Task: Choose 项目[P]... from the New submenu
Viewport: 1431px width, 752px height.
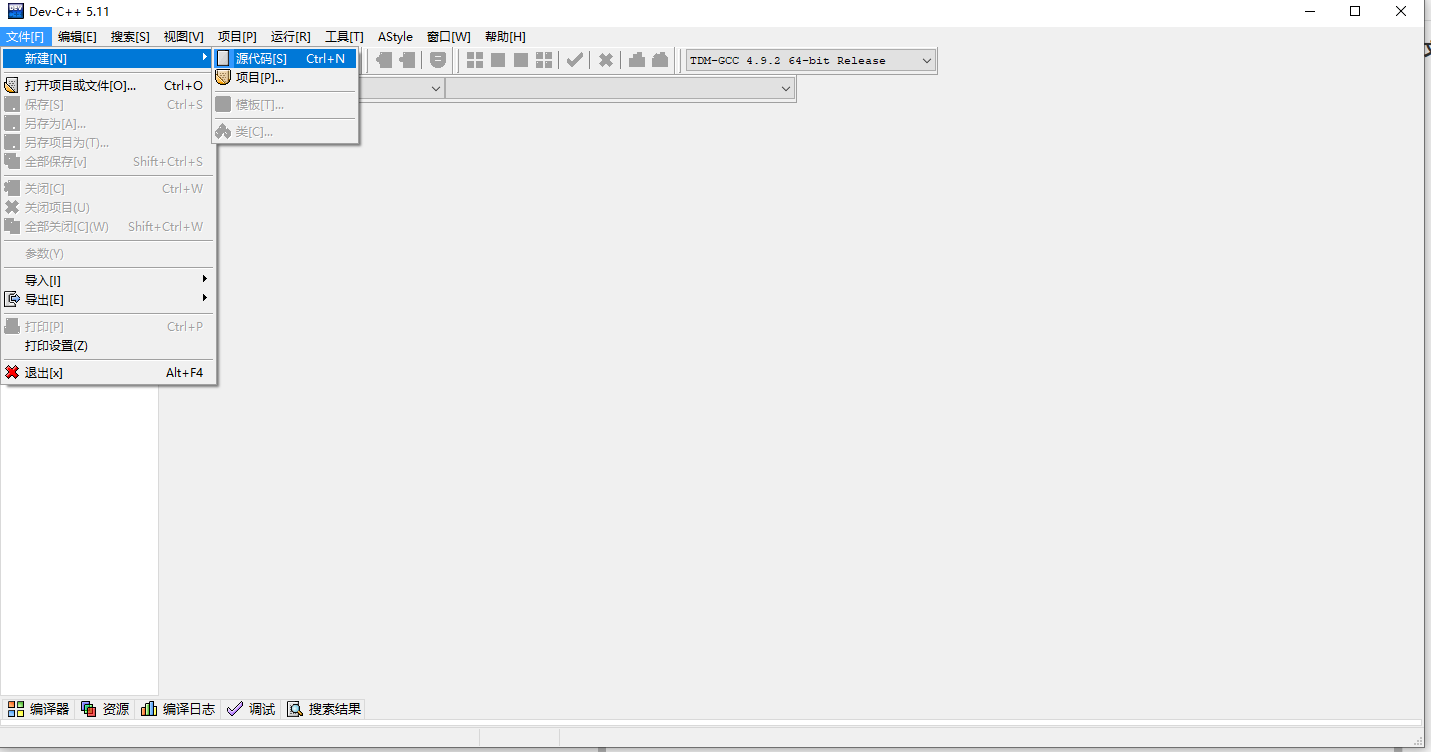Action: point(285,77)
